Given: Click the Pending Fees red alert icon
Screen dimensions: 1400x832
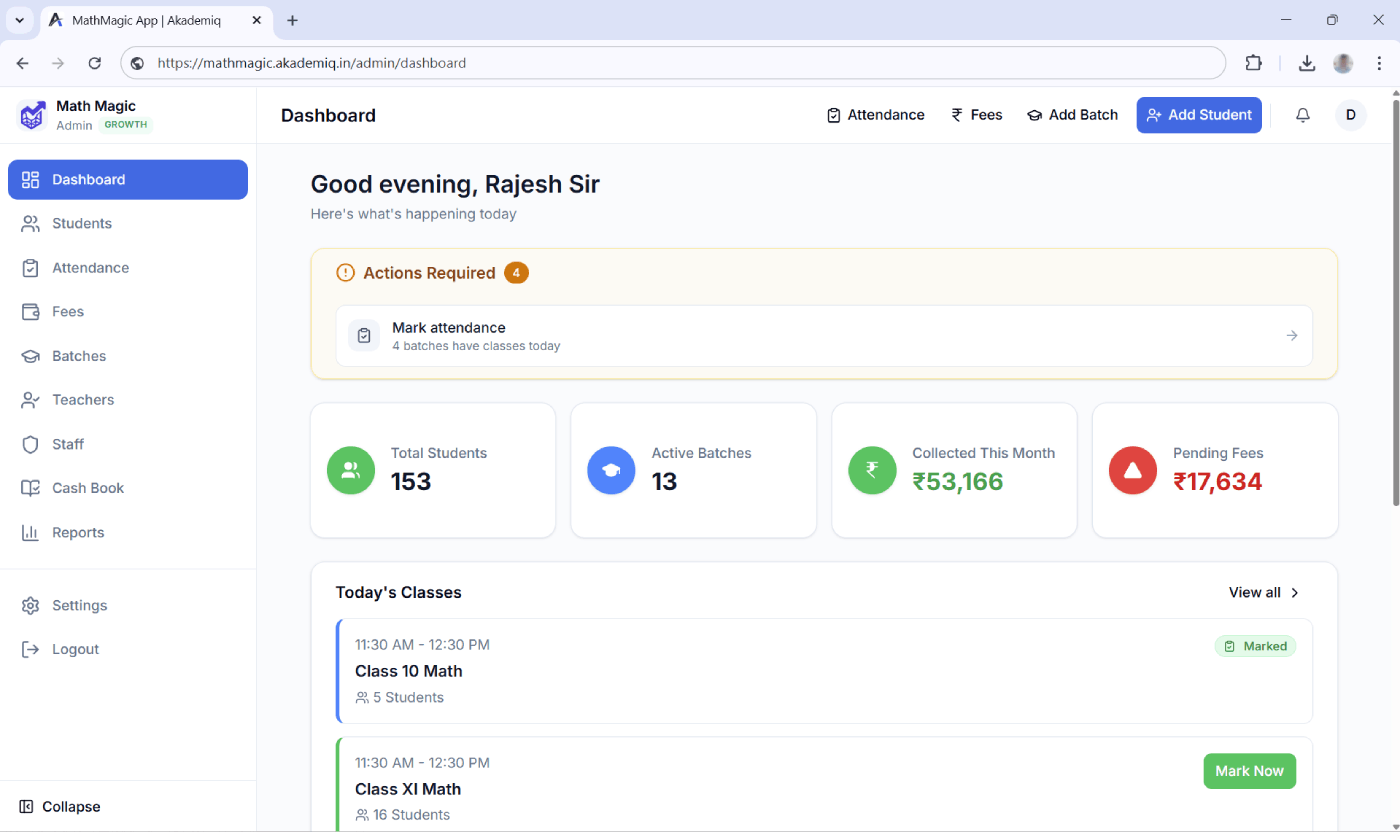Looking at the screenshot, I should coord(1132,470).
